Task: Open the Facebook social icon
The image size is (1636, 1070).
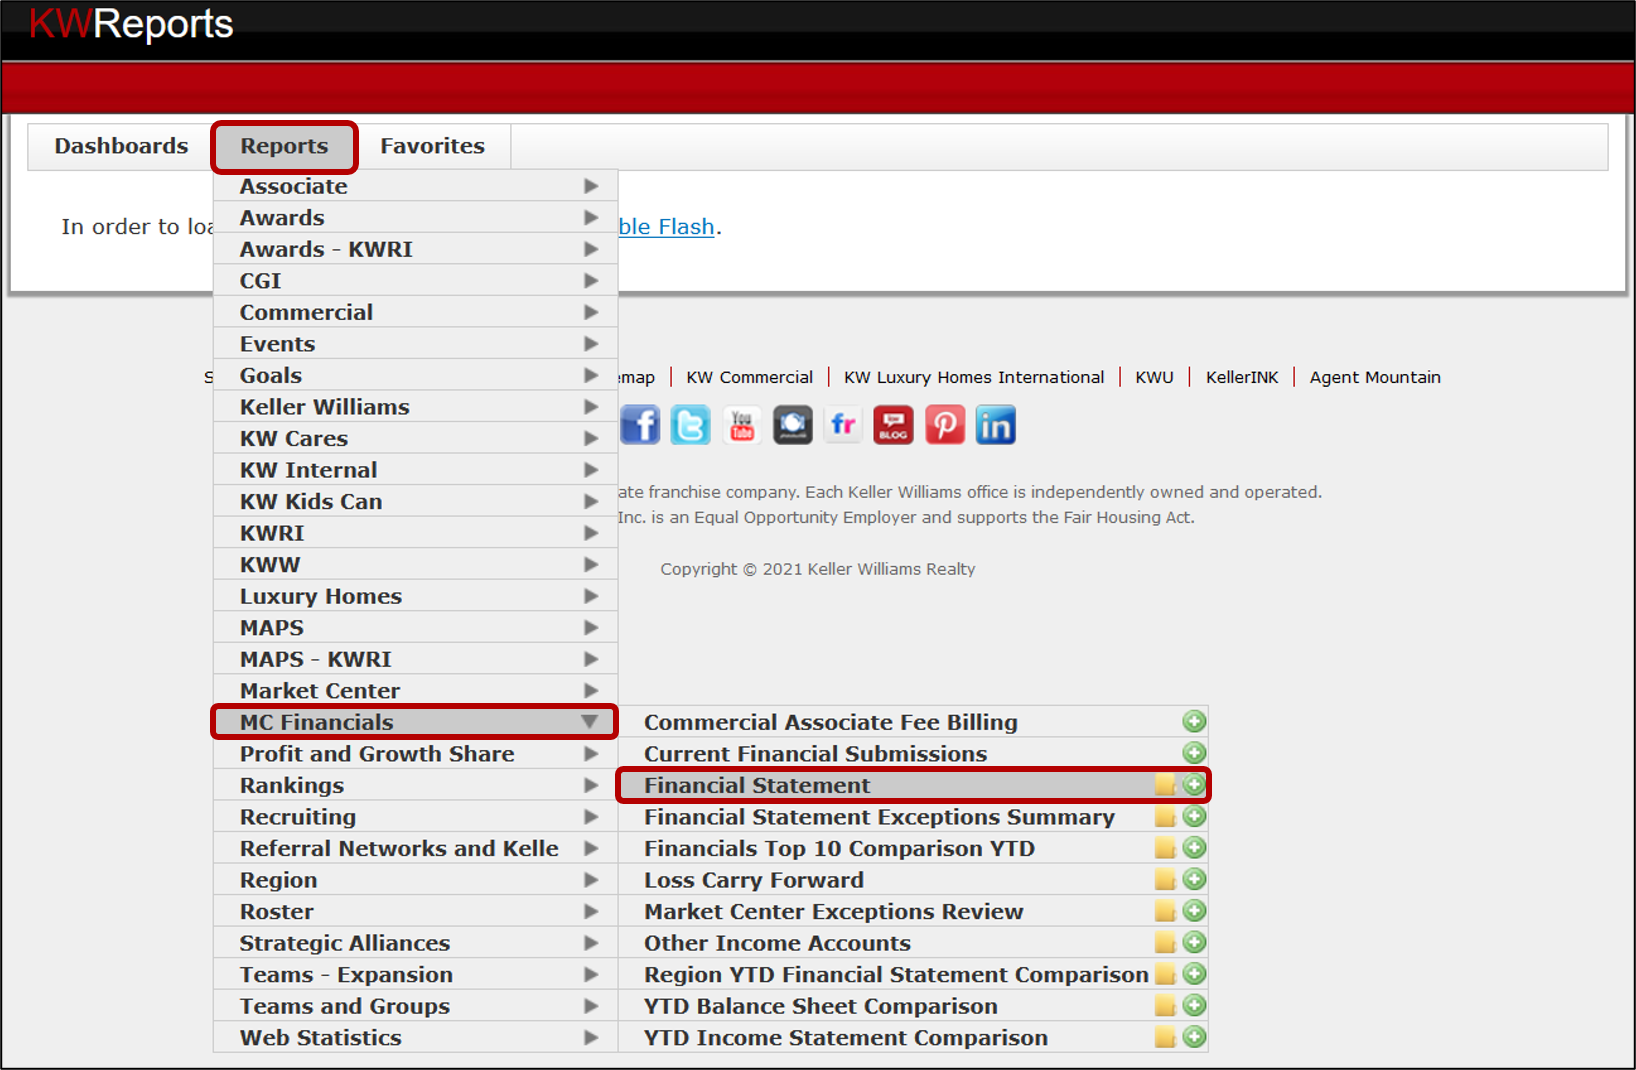Action: [x=640, y=425]
